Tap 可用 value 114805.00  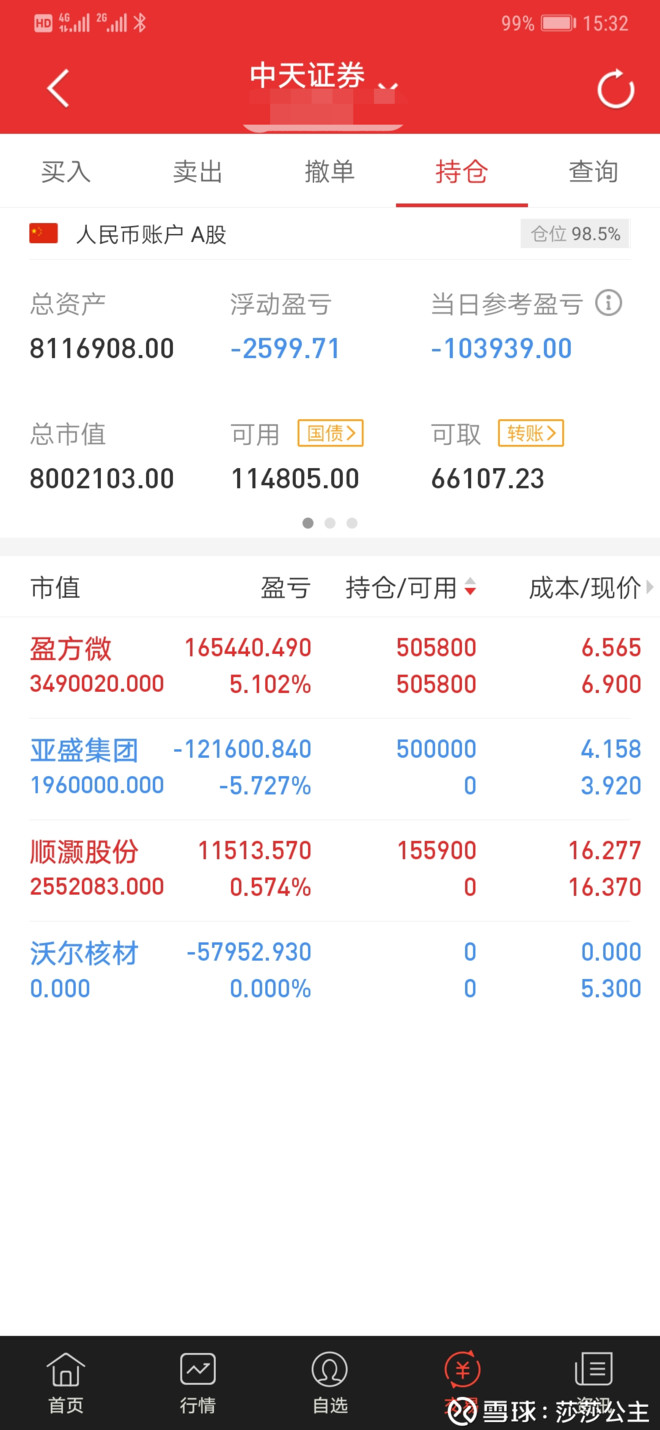point(295,479)
